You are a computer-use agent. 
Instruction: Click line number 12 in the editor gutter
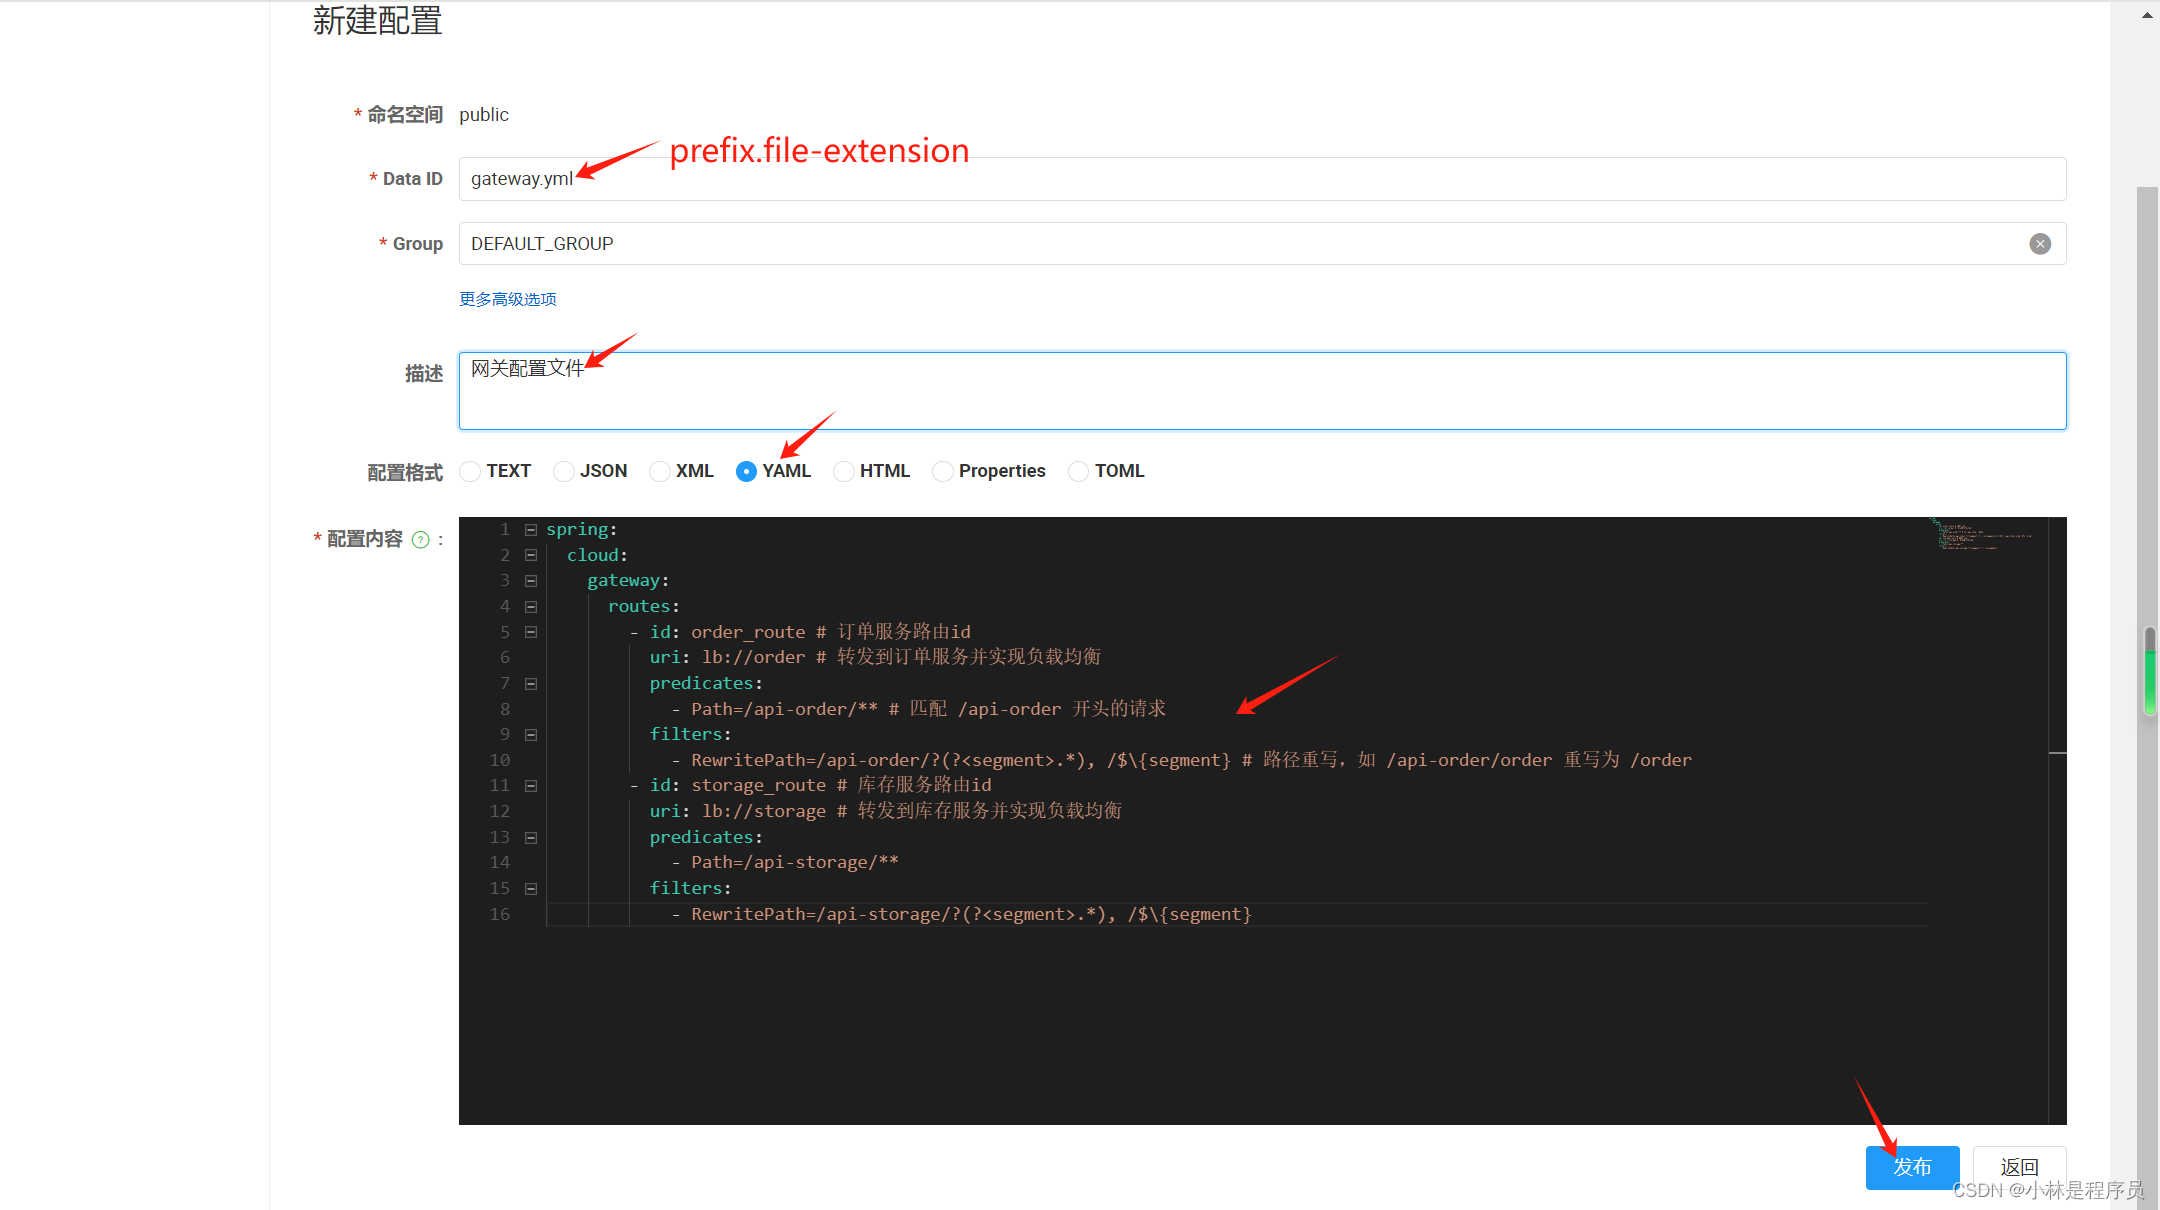pyautogui.click(x=500, y=811)
